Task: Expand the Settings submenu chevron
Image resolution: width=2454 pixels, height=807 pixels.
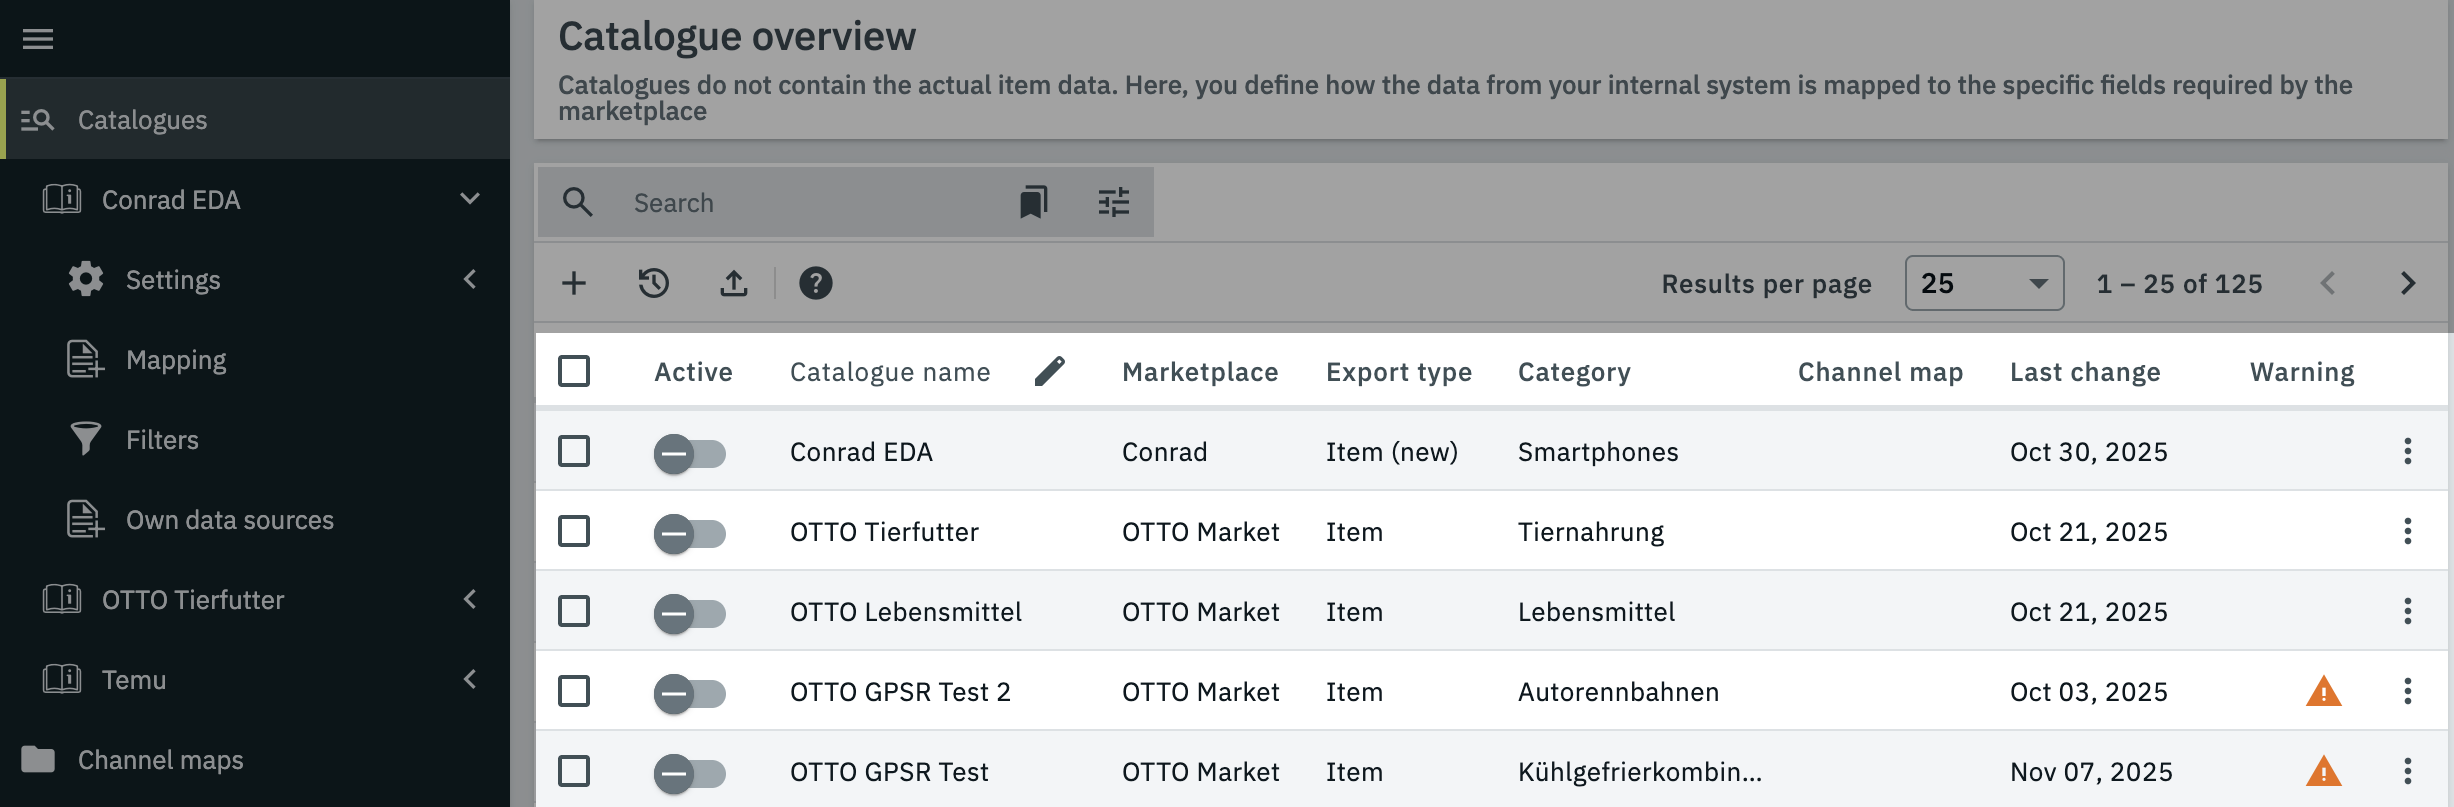Action: [x=470, y=279]
